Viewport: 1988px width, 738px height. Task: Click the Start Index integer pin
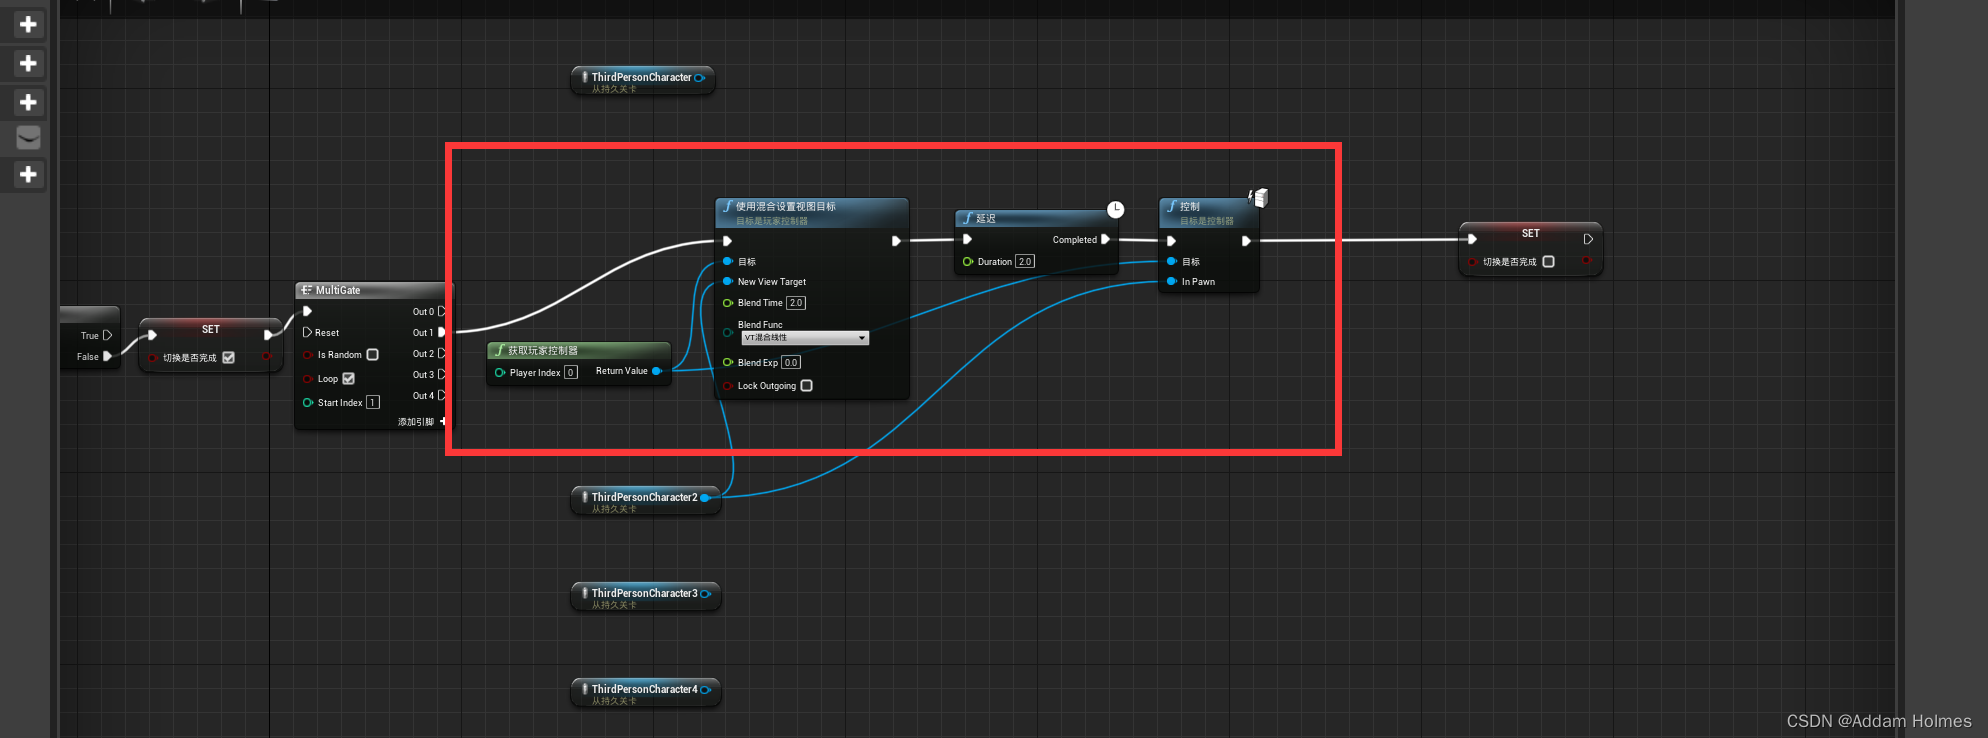tap(308, 402)
